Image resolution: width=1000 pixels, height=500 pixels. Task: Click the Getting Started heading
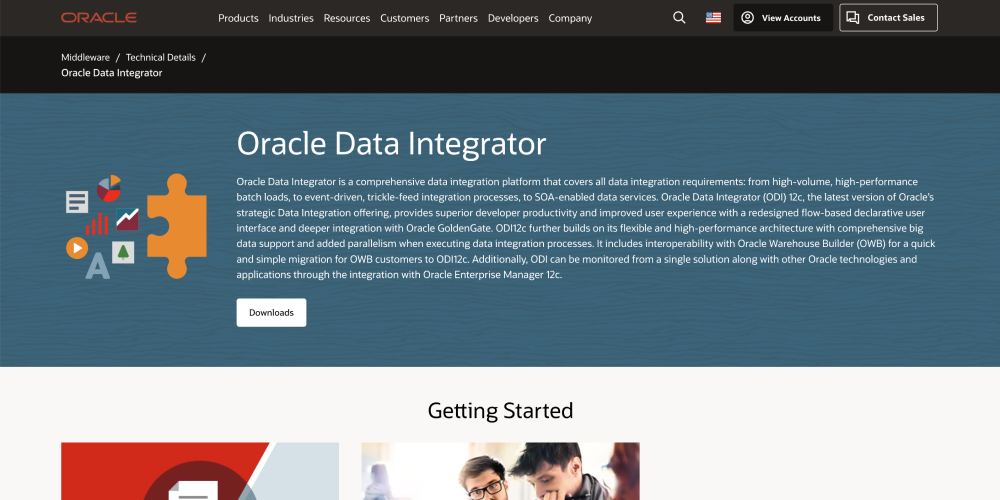click(500, 410)
